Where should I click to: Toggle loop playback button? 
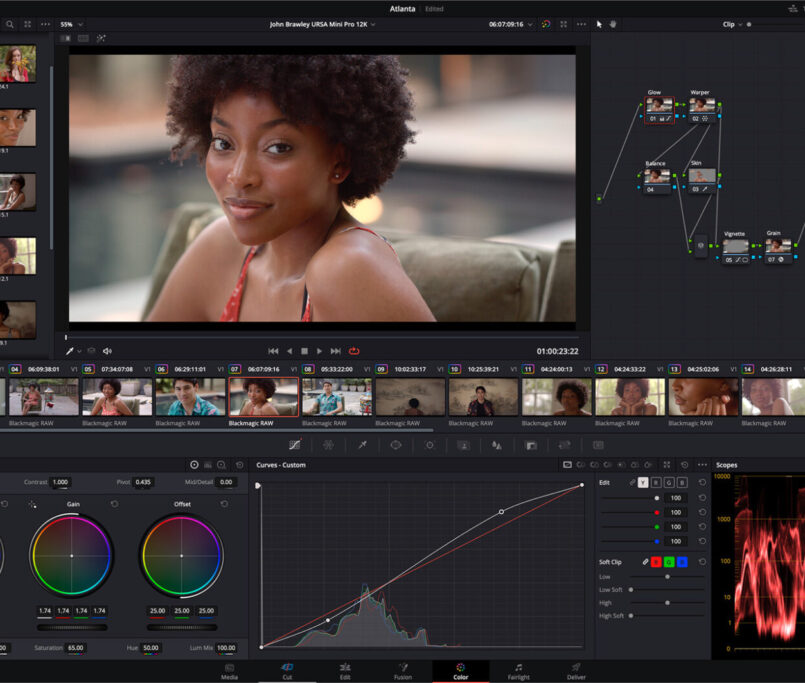click(x=354, y=351)
